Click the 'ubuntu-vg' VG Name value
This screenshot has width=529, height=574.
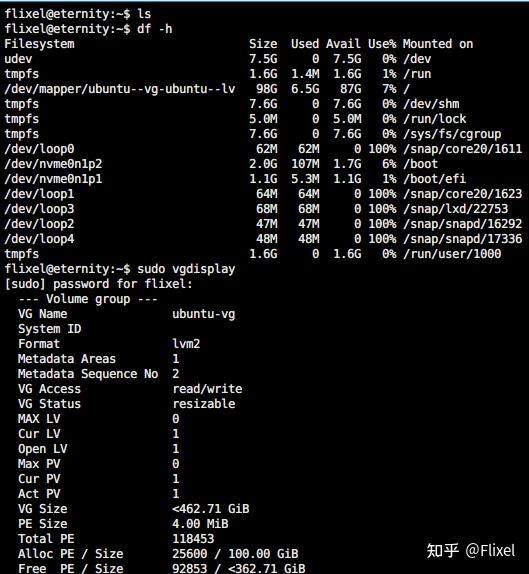[x=204, y=314]
